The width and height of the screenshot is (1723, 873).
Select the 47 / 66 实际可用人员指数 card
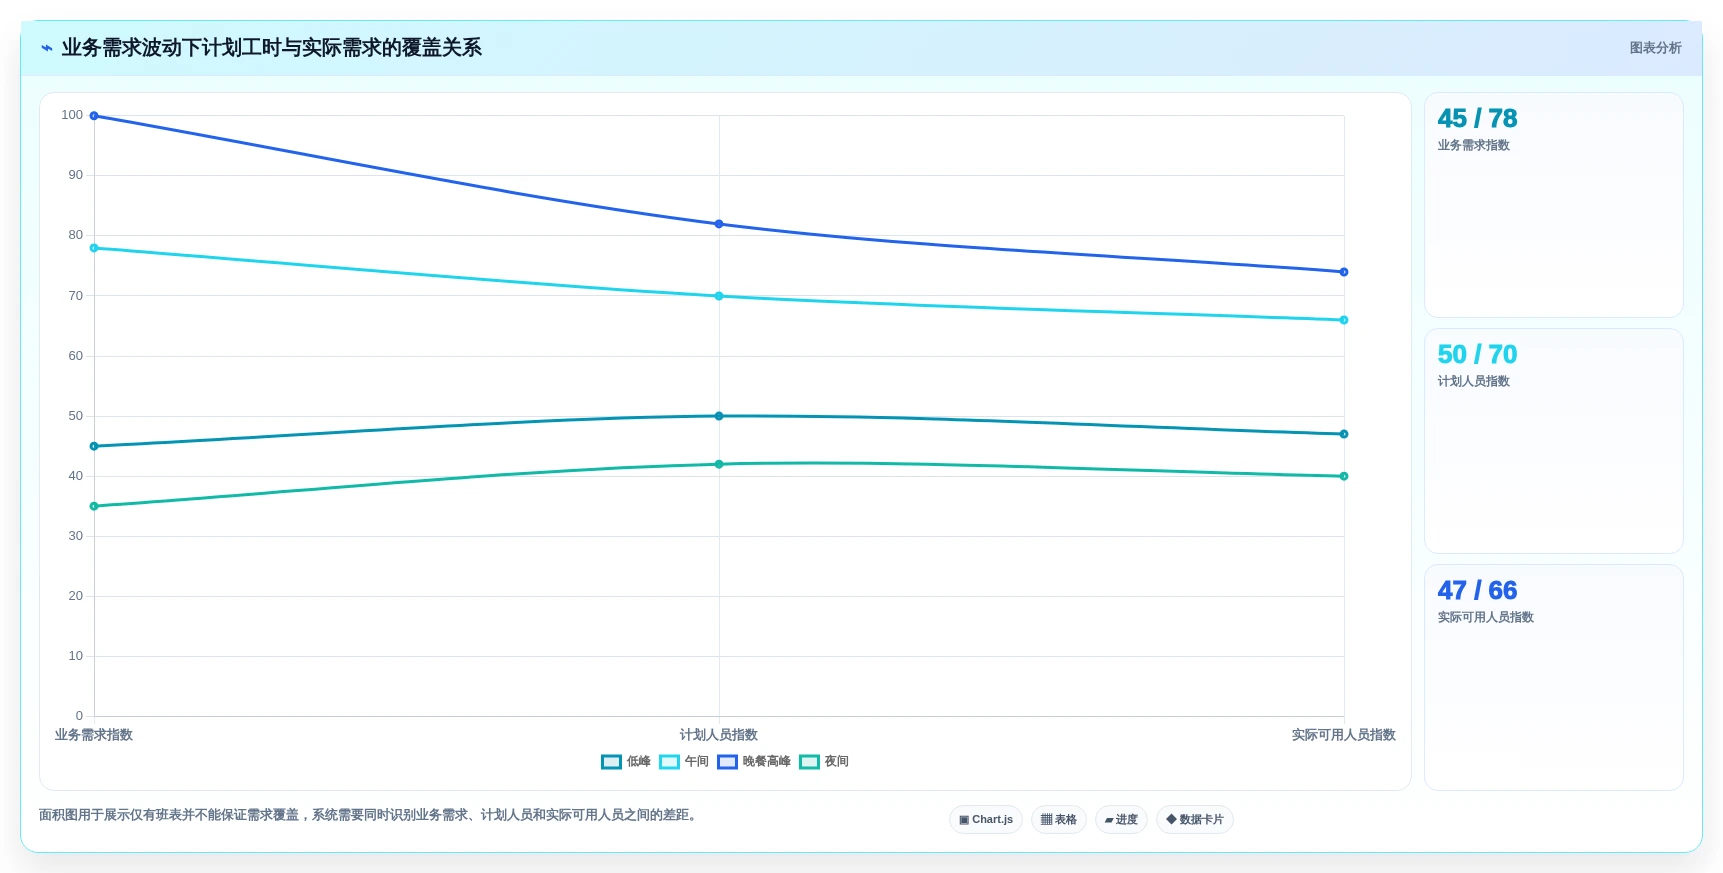click(1553, 677)
